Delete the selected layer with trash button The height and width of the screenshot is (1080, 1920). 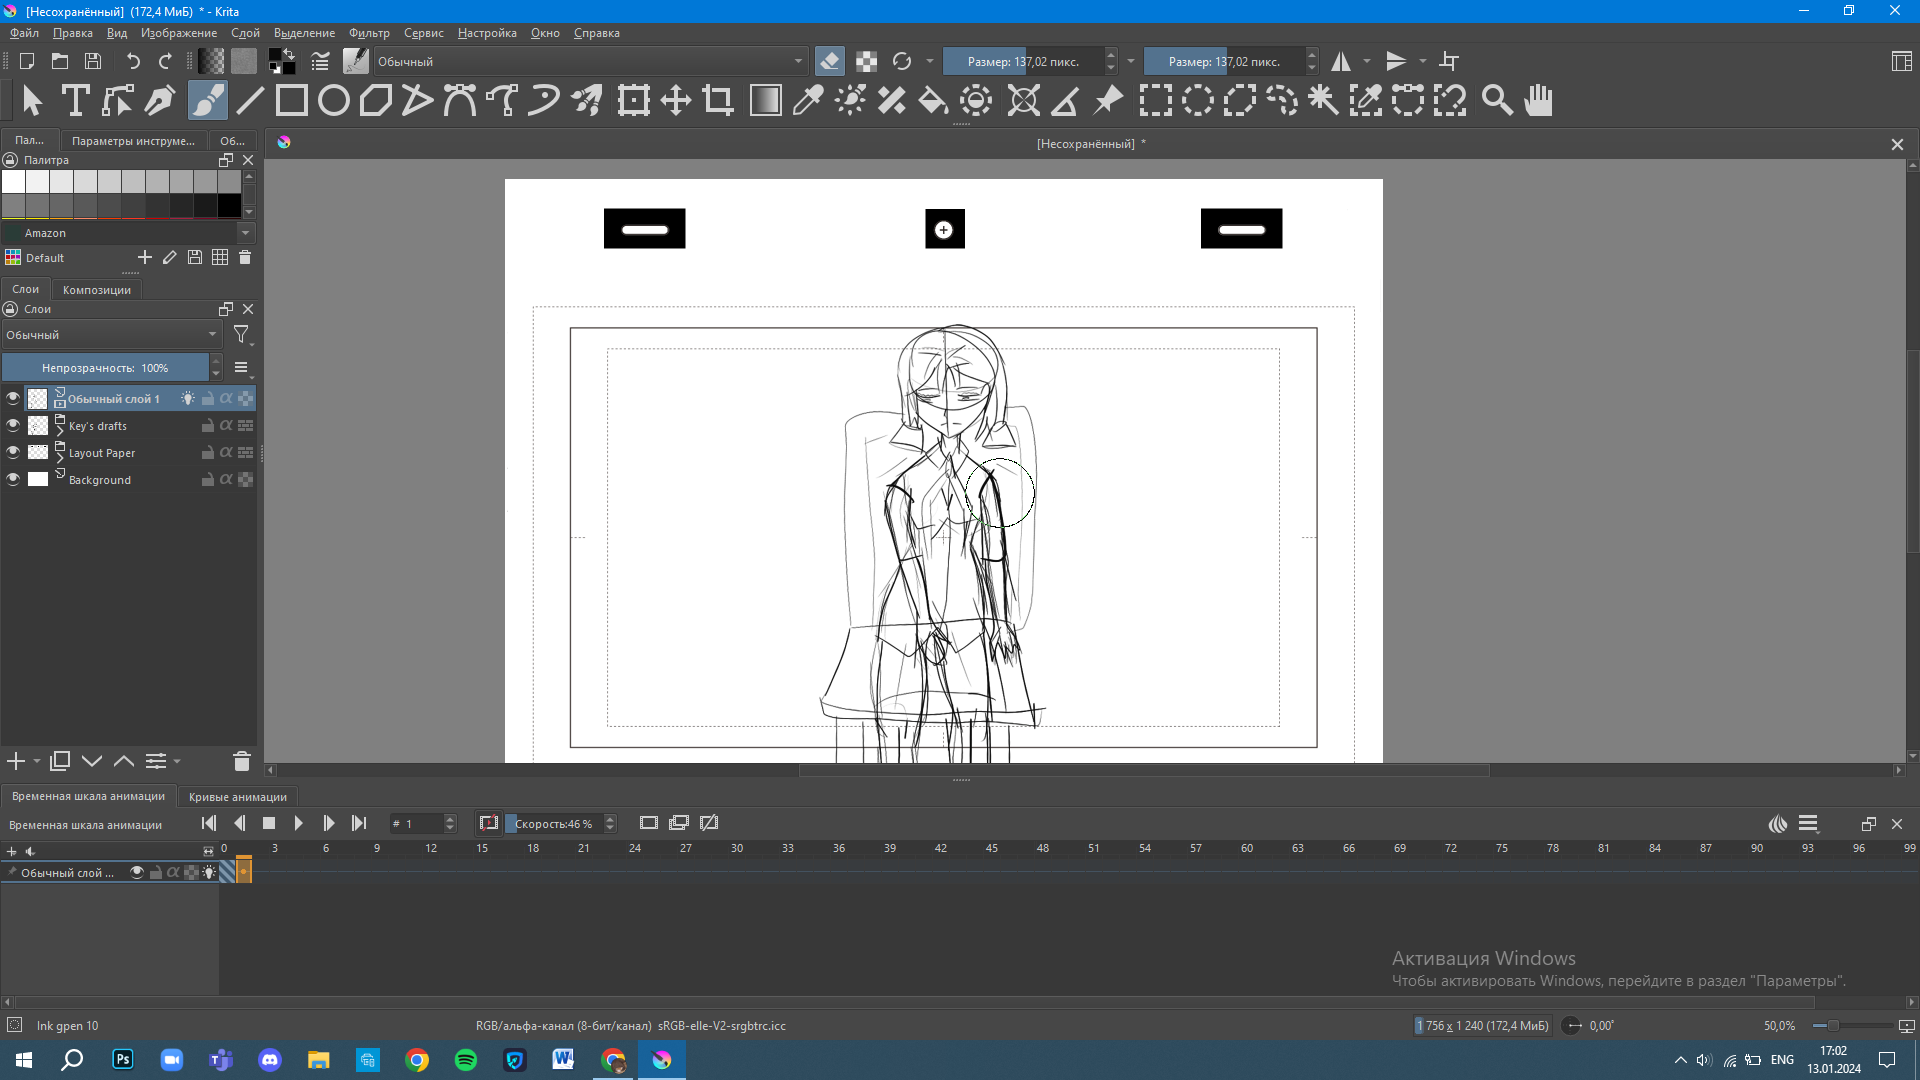coord(241,762)
